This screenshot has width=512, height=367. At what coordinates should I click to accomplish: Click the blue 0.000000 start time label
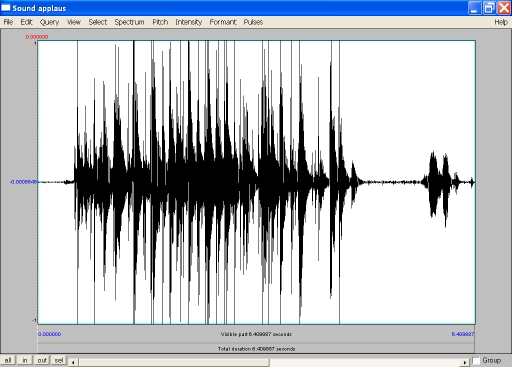pyautogui.click(x=49, y=334)
